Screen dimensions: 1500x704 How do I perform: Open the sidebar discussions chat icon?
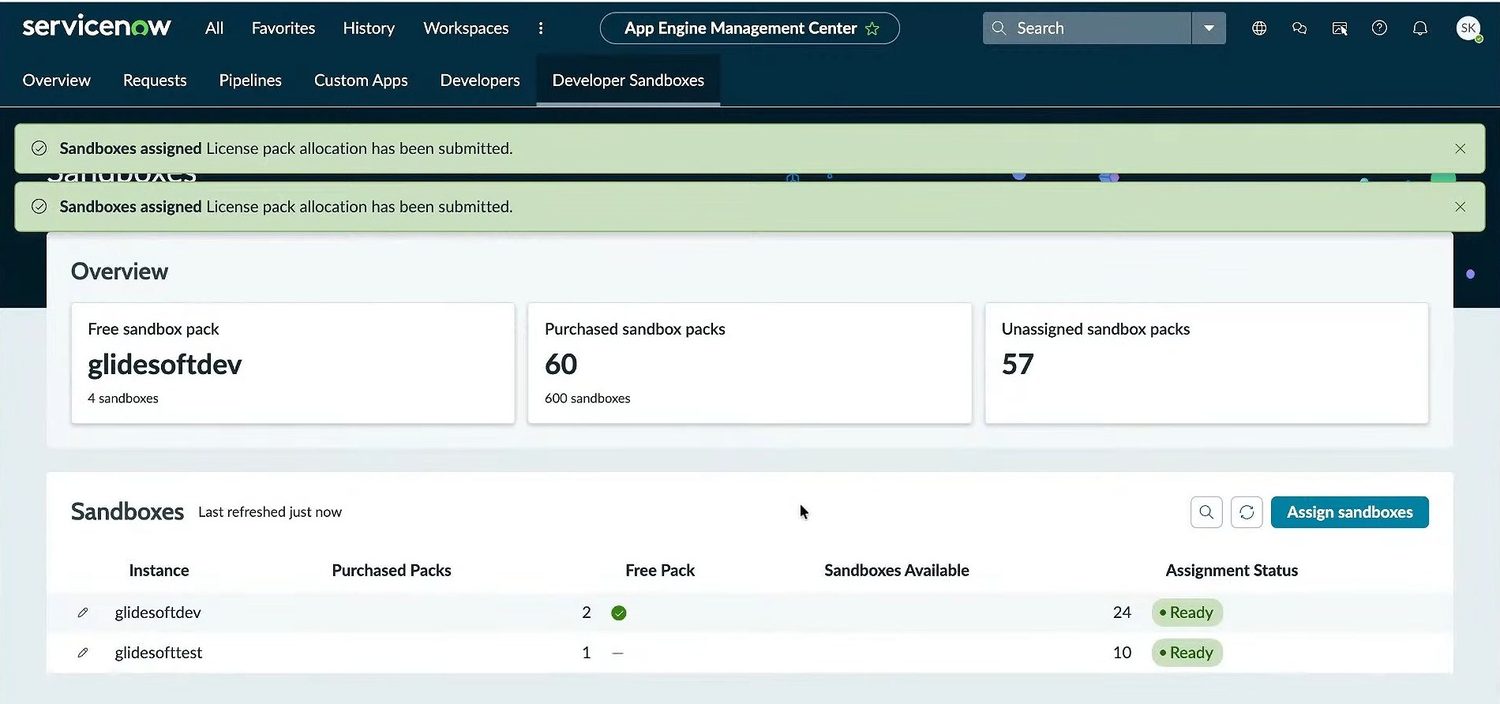(x=1299, y=28)
